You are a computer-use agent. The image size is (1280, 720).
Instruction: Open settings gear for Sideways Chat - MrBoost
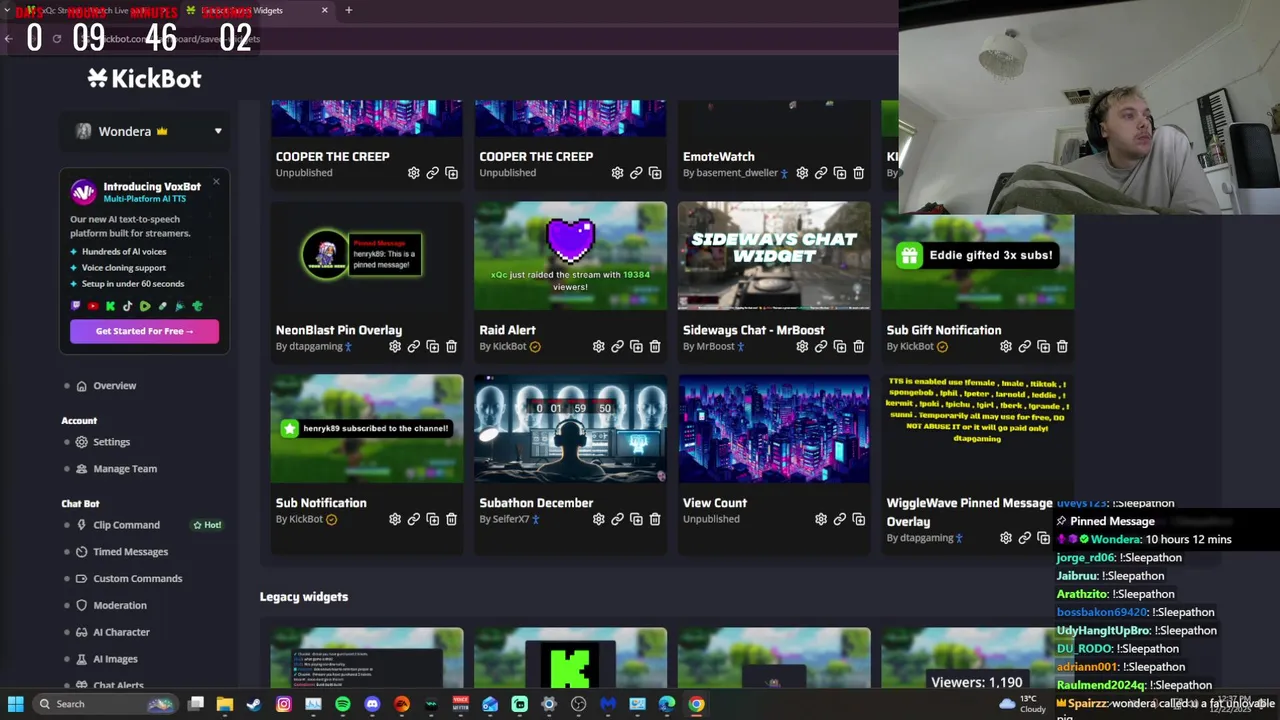tap(802, 346)
